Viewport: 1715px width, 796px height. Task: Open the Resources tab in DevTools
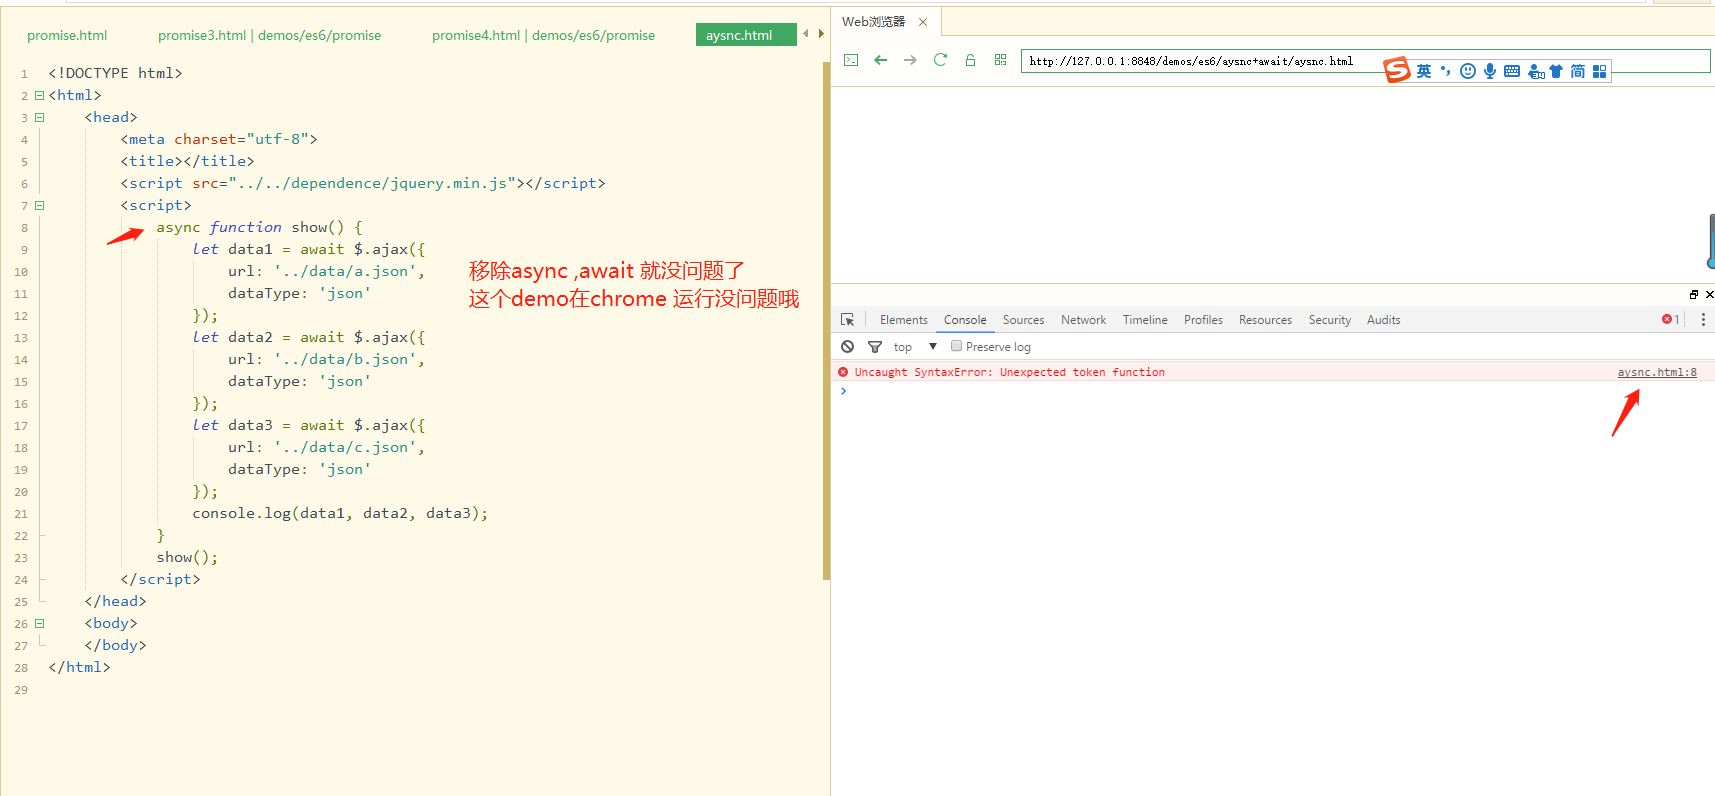[1265, 320]
